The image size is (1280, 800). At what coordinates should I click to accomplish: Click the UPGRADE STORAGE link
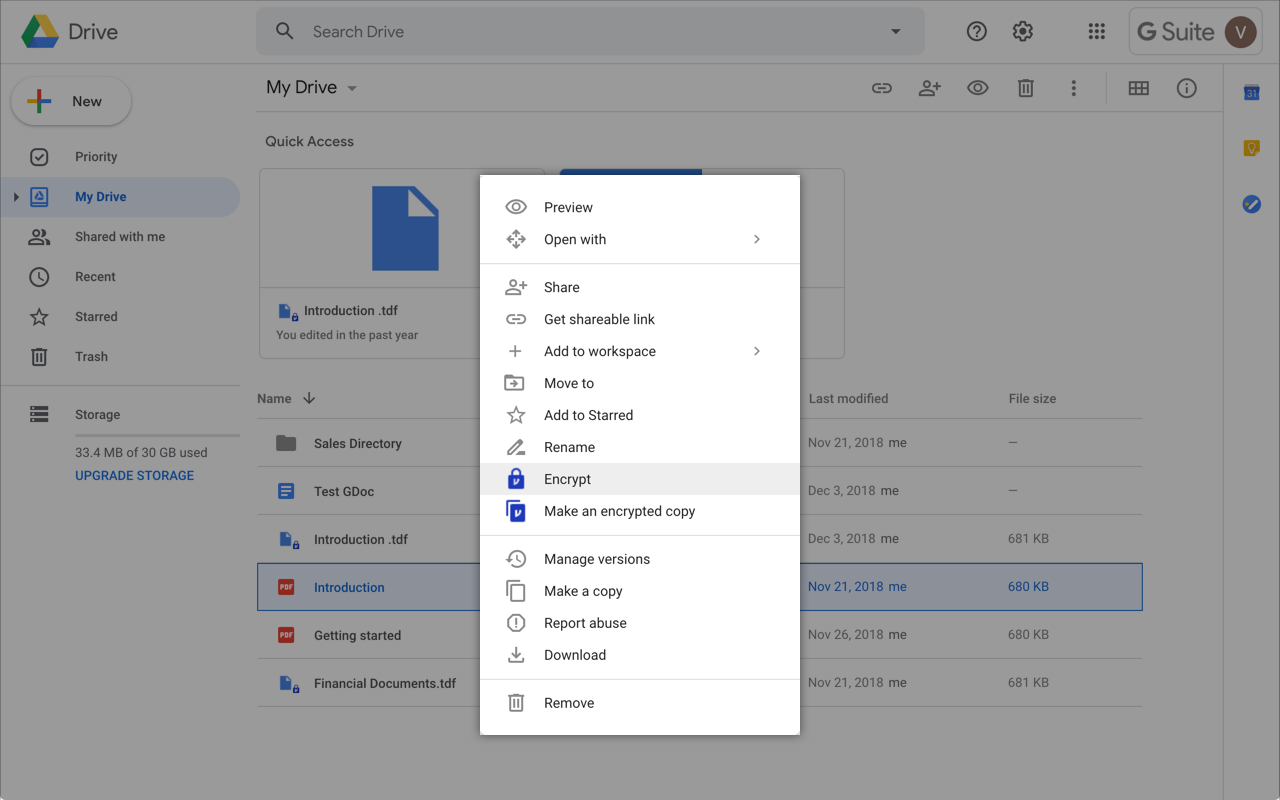134,476
